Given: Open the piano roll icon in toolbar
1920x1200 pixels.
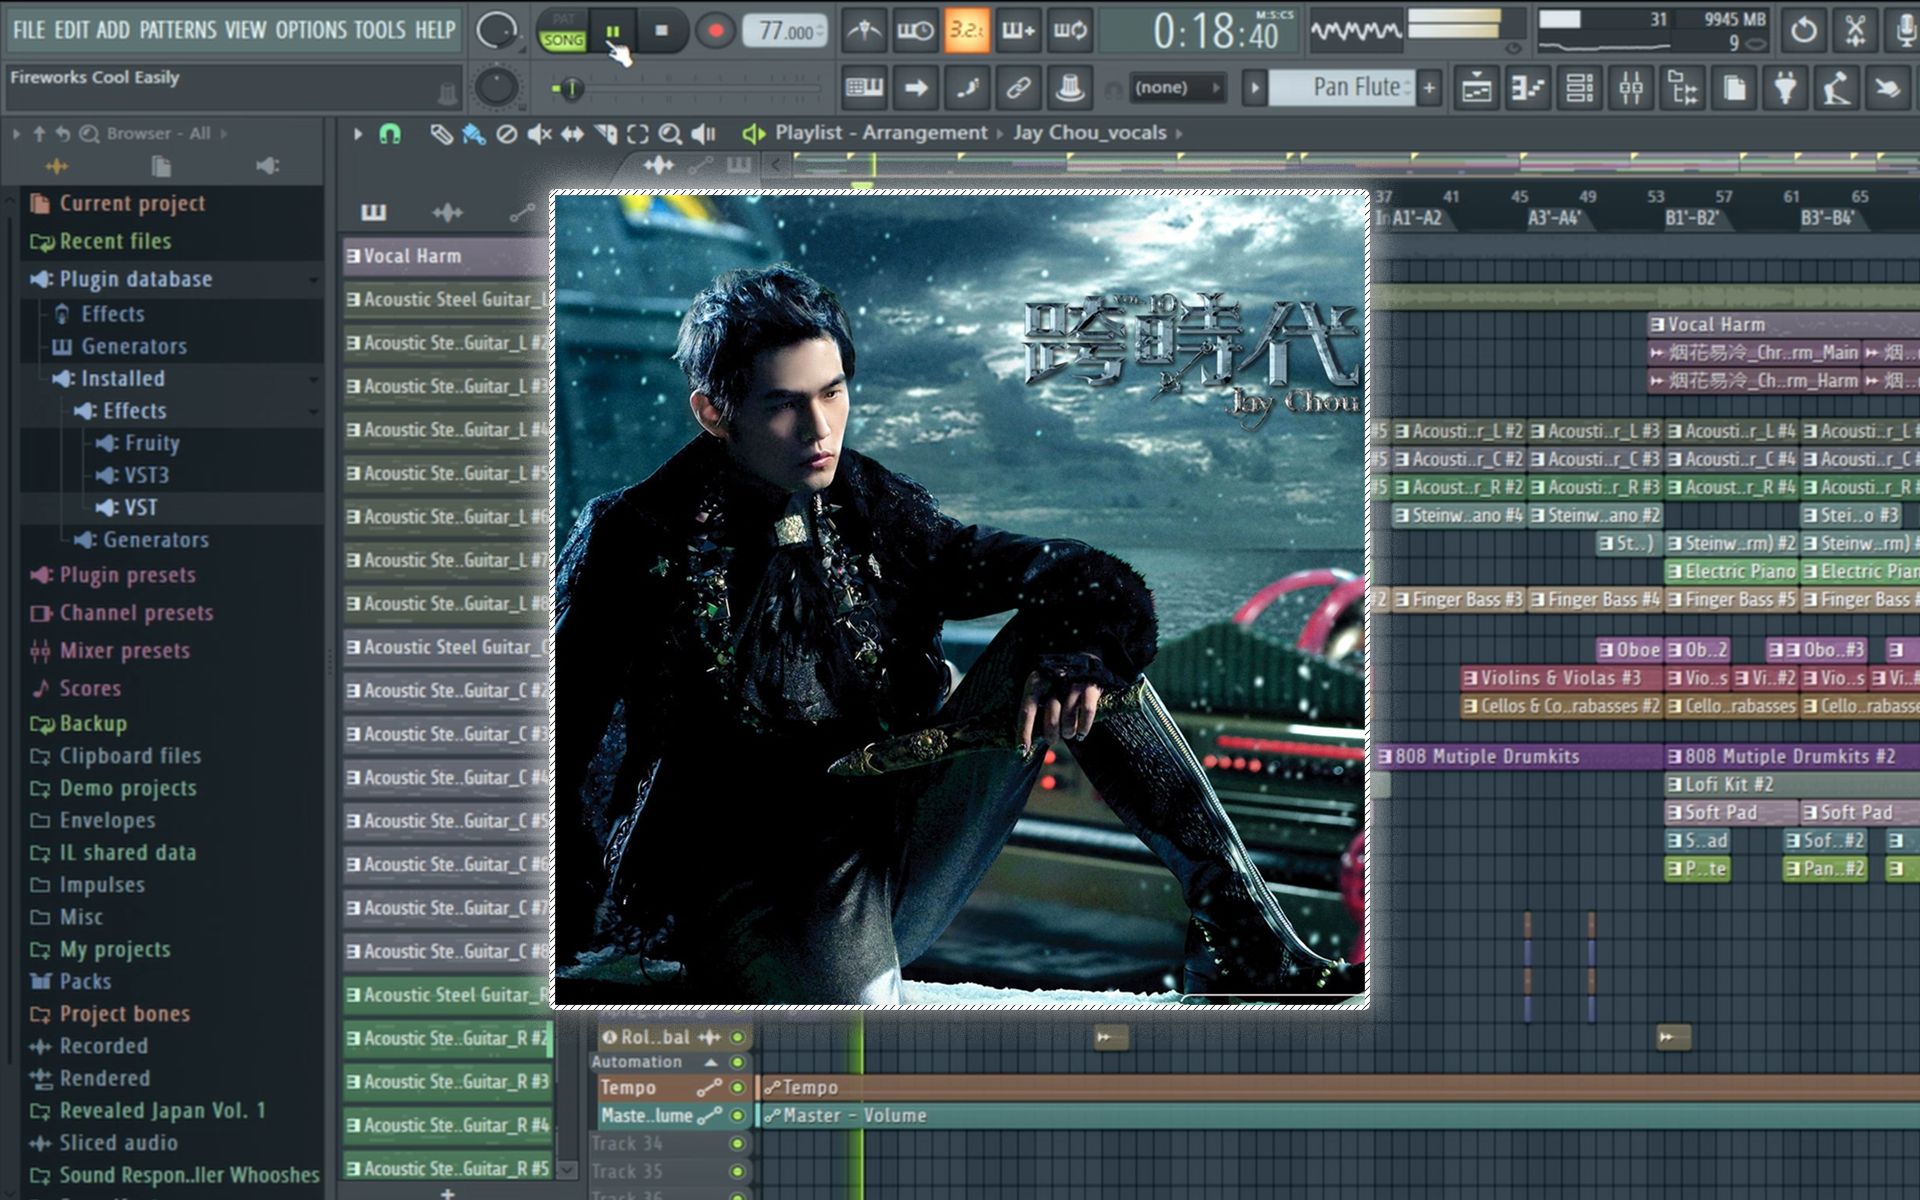Looking at the screenshot, I should coord(1528,88).
